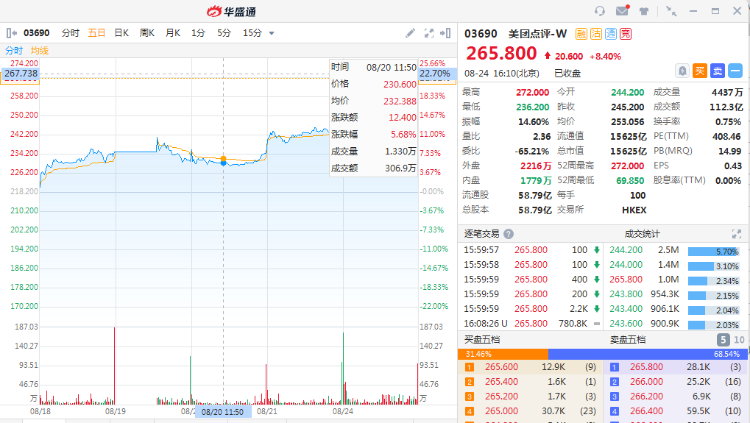Click ask level 3 price 266.200
This screenshot has height=423, width=750.
click(x=646, y=397)
